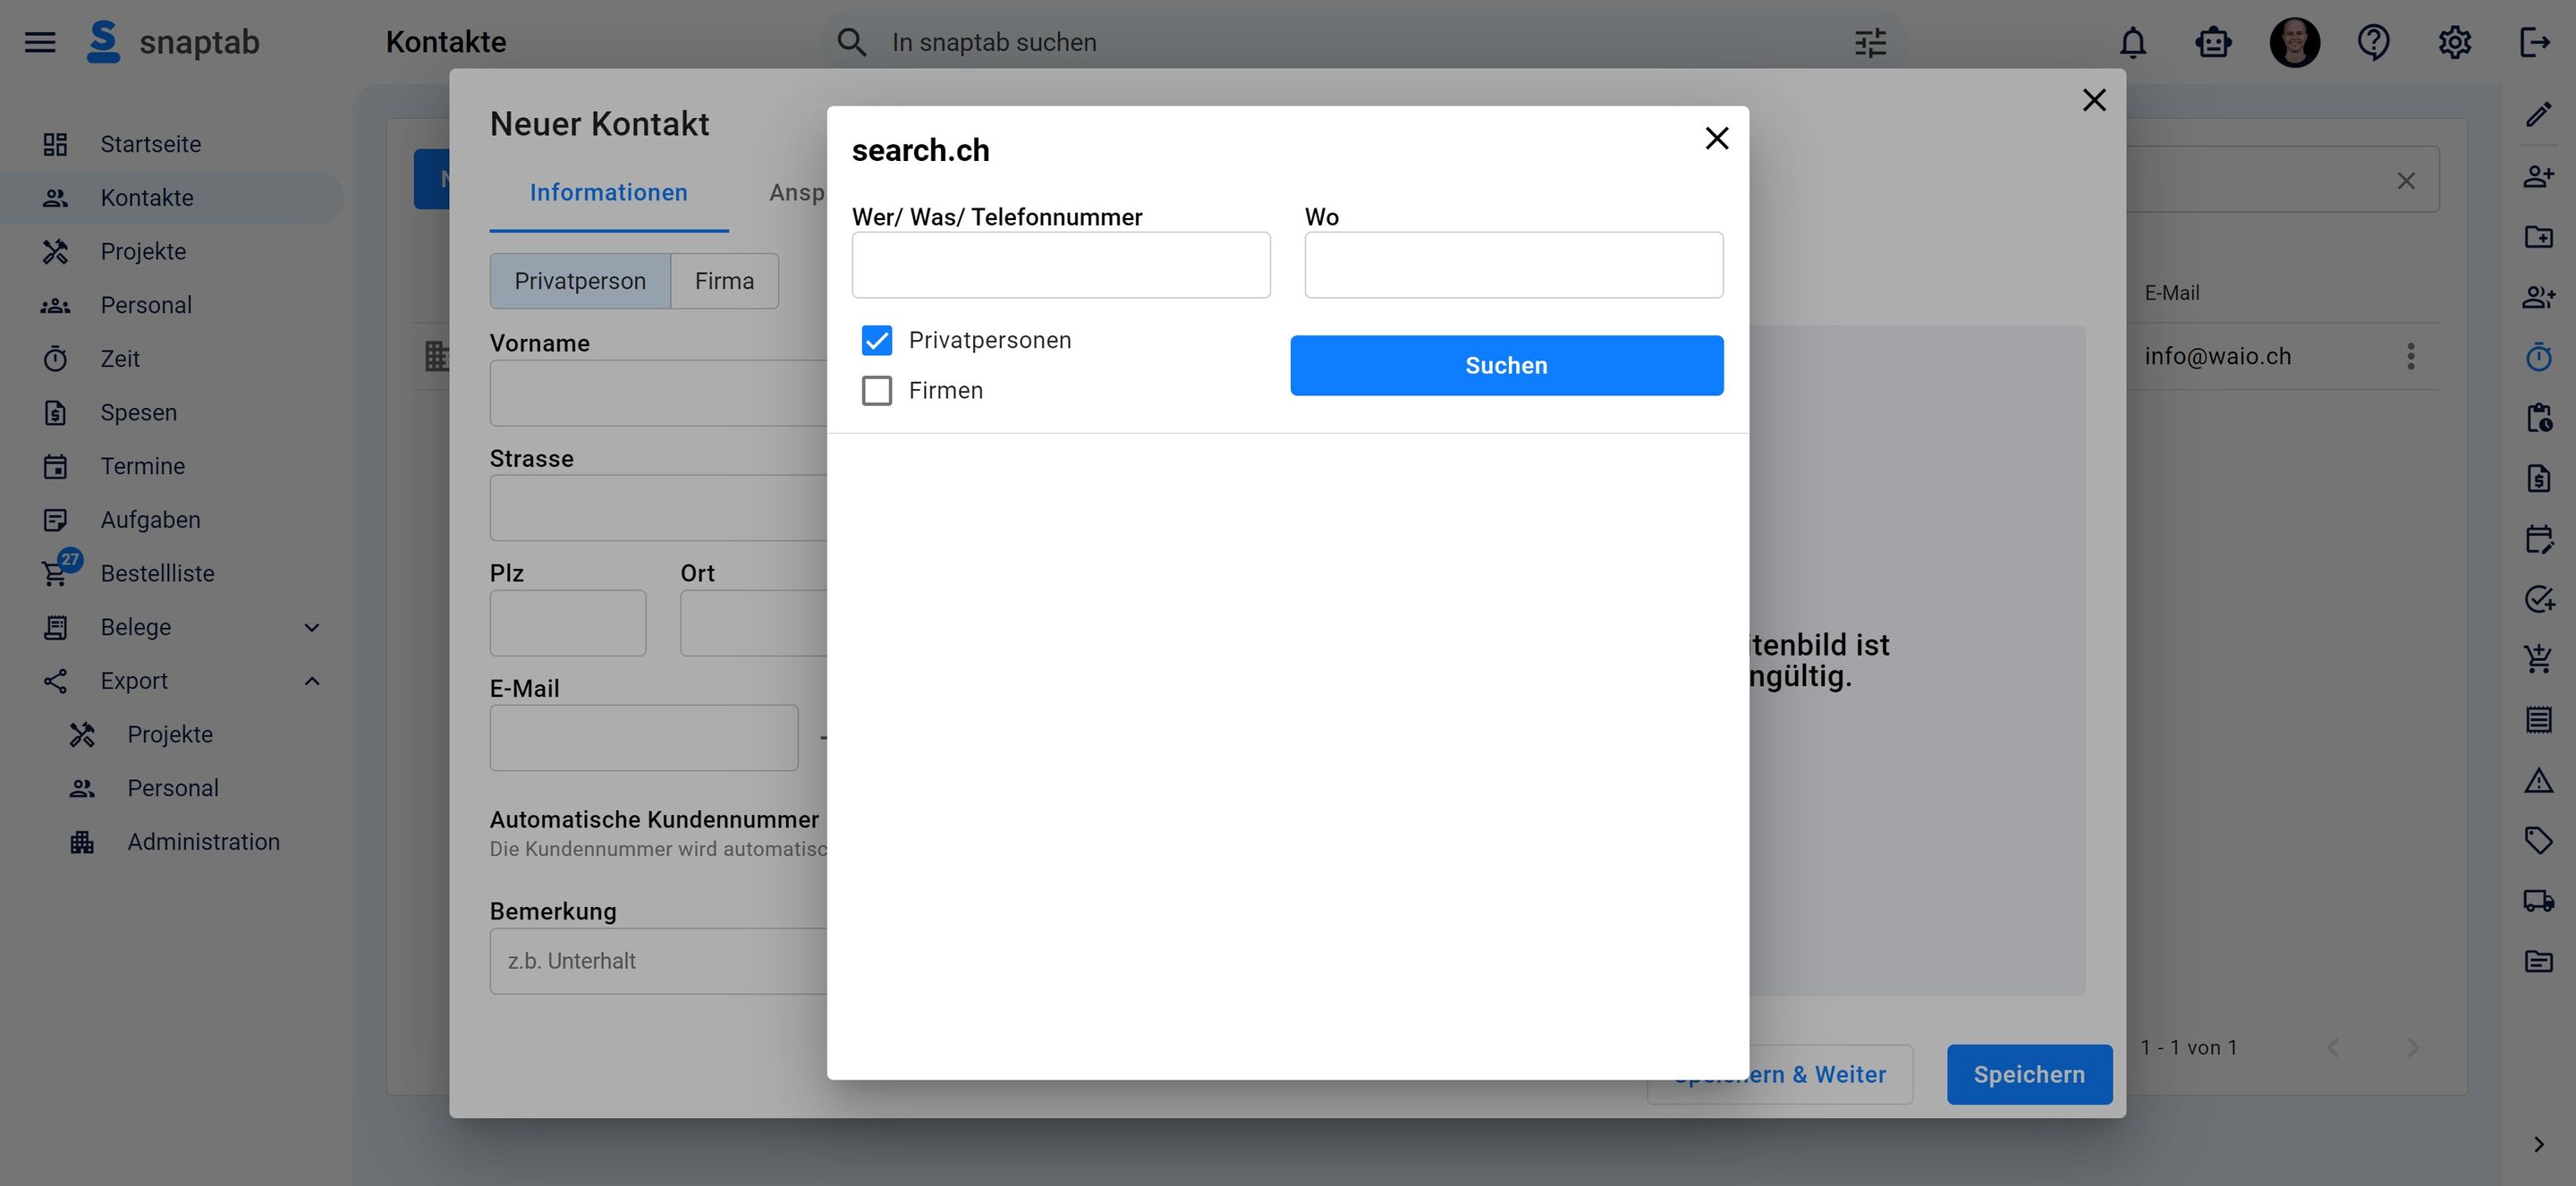Click the E-Mail input field in Neuer Kontakt
This screenshot has width=2576, height=1186.
coord(644,738)
